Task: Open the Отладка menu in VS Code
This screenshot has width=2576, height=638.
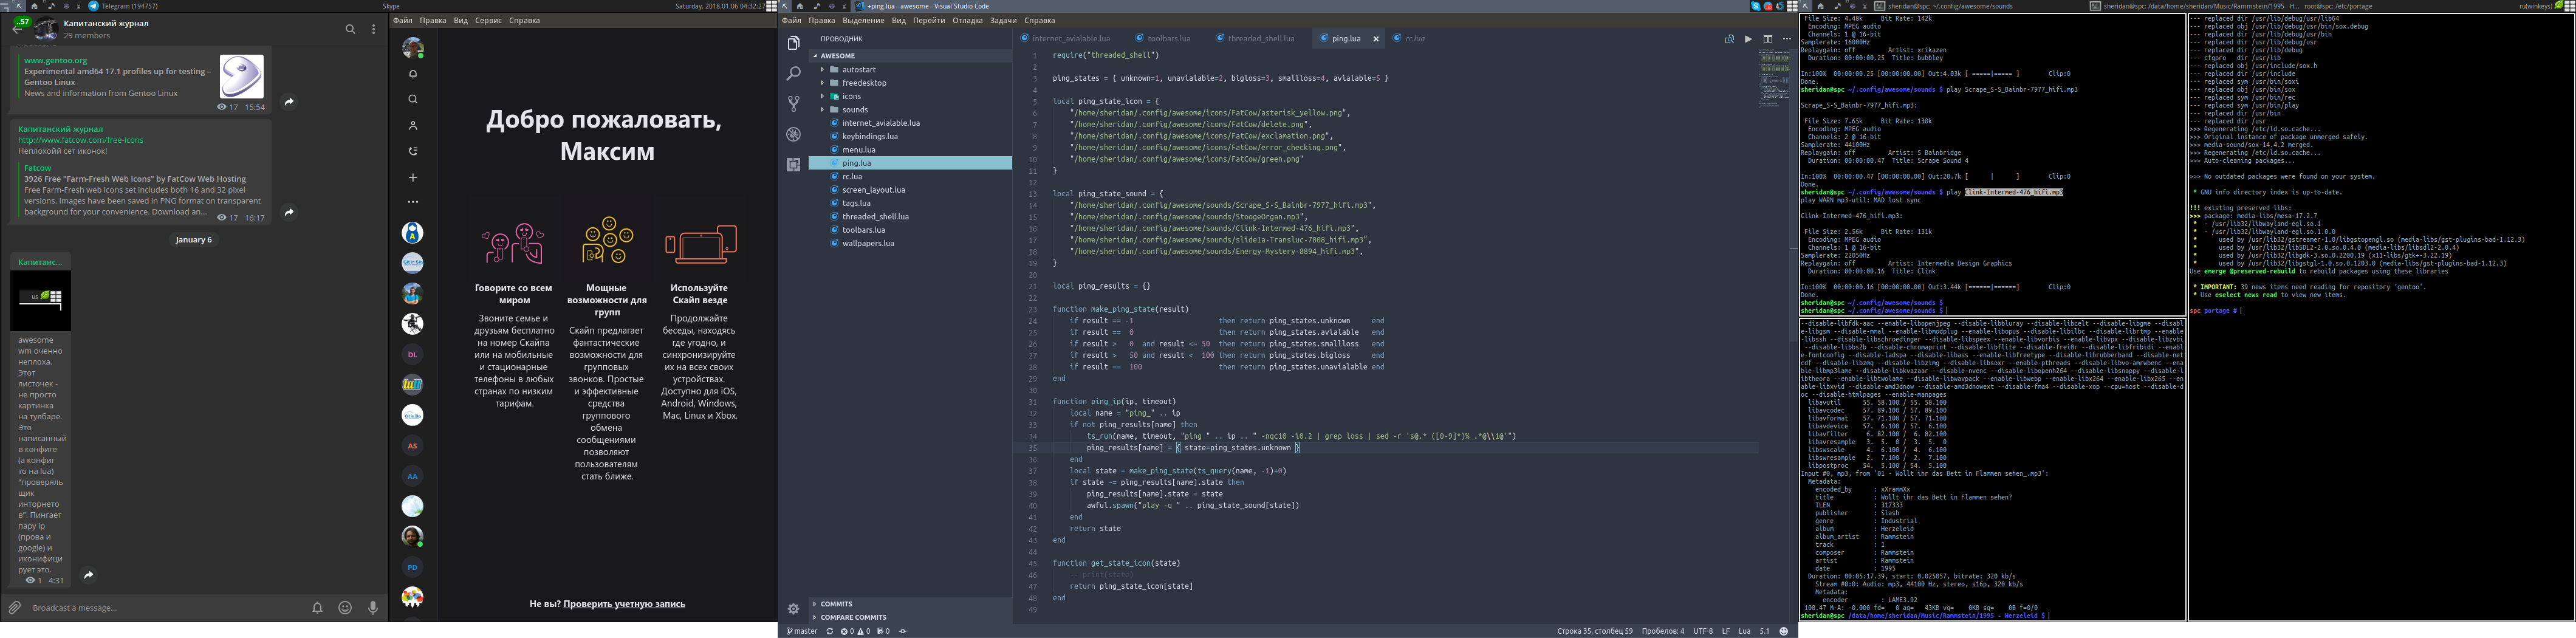Action: [x=967, y=20]
